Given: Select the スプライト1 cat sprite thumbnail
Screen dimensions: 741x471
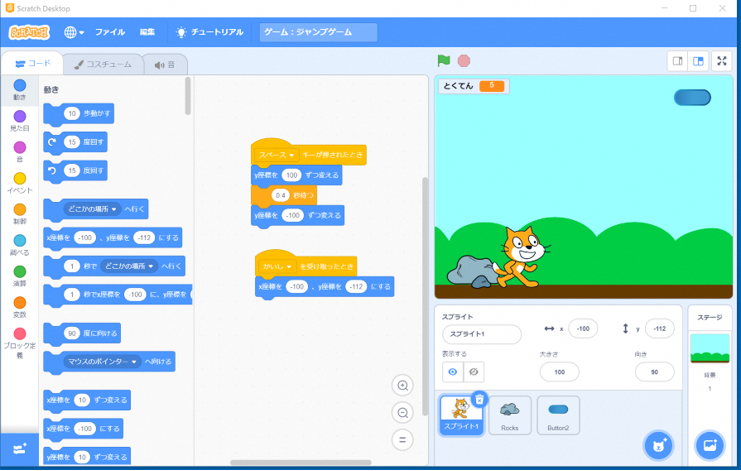Looking at the screenshot, I should [x=461, y=415].
